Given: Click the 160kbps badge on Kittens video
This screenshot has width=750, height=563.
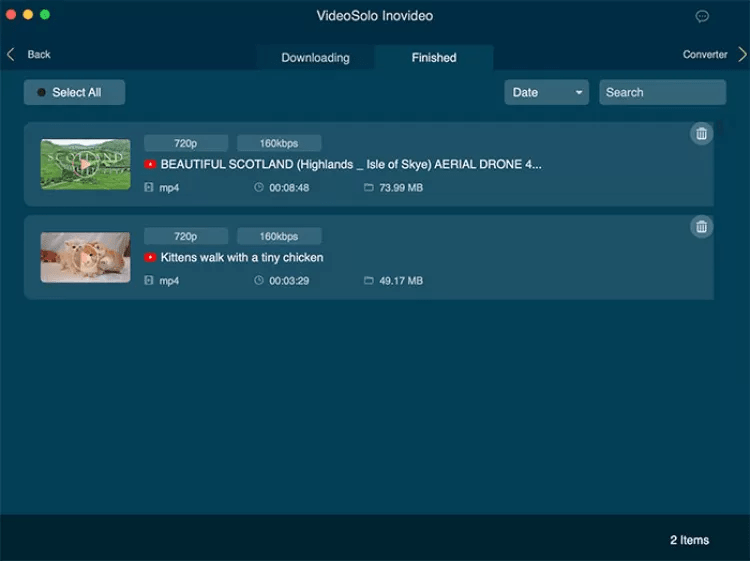Looking at the screenshot, I should [279, 237].
